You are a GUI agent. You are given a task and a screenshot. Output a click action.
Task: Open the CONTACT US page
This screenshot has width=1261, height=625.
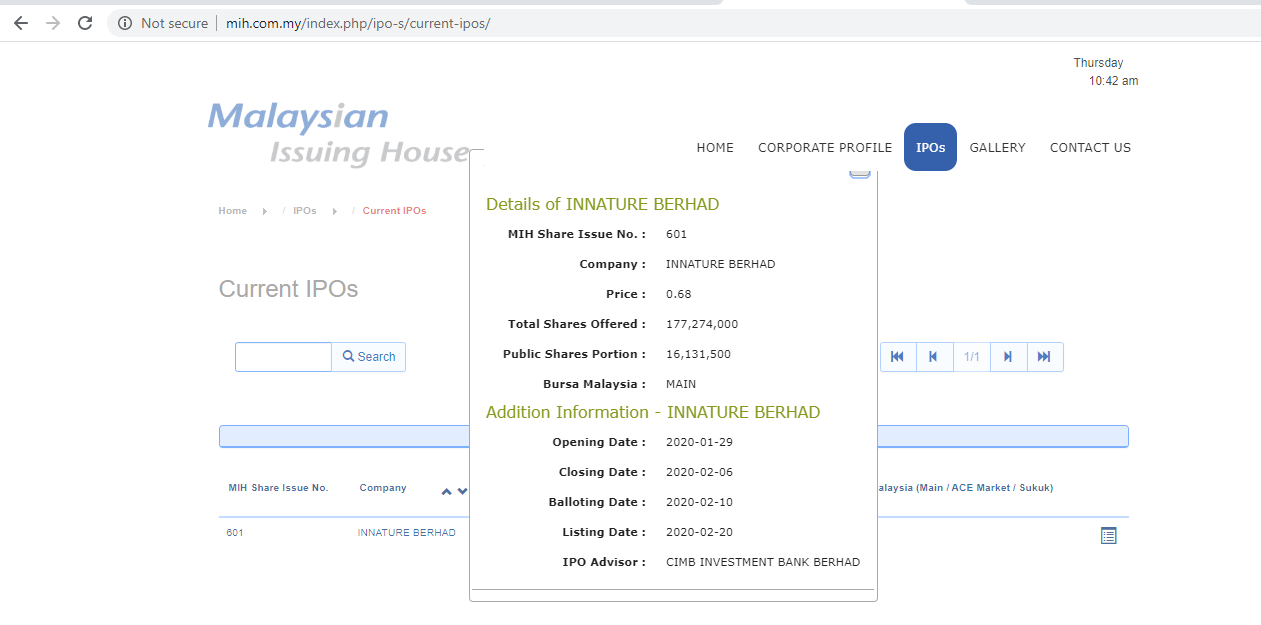point(1090,147)
